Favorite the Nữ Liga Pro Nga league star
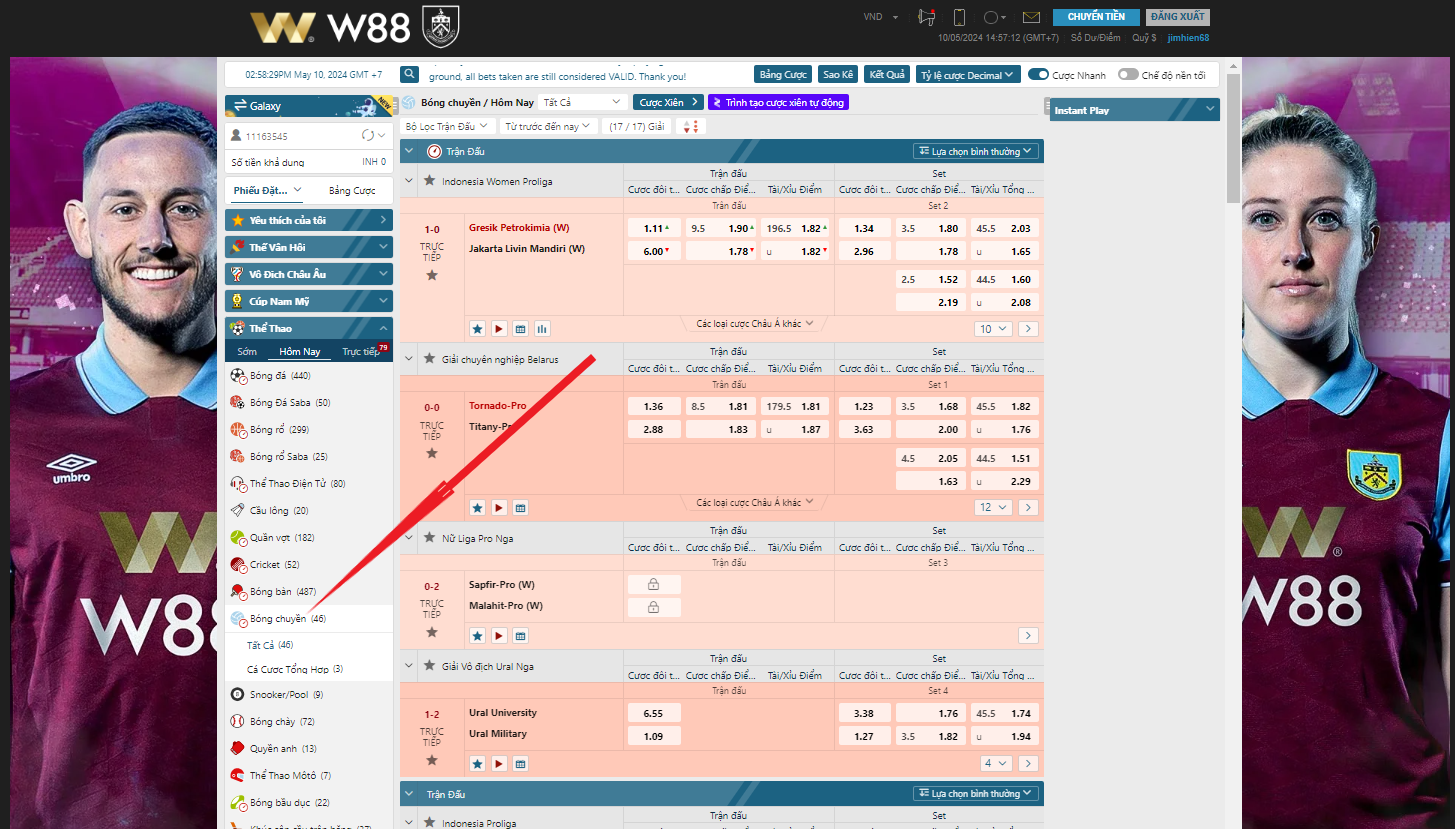The image size is (1455, 829). pos(429,538)
